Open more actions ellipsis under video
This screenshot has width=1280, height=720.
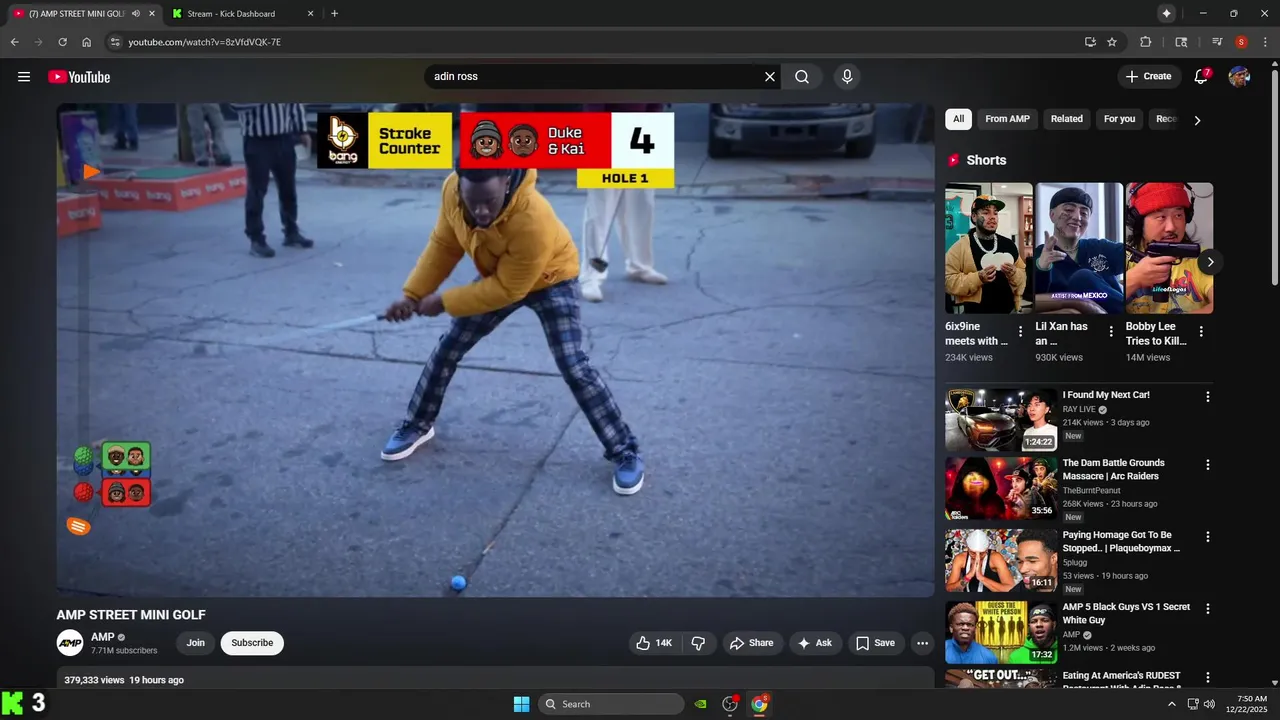tap(922, 643)
